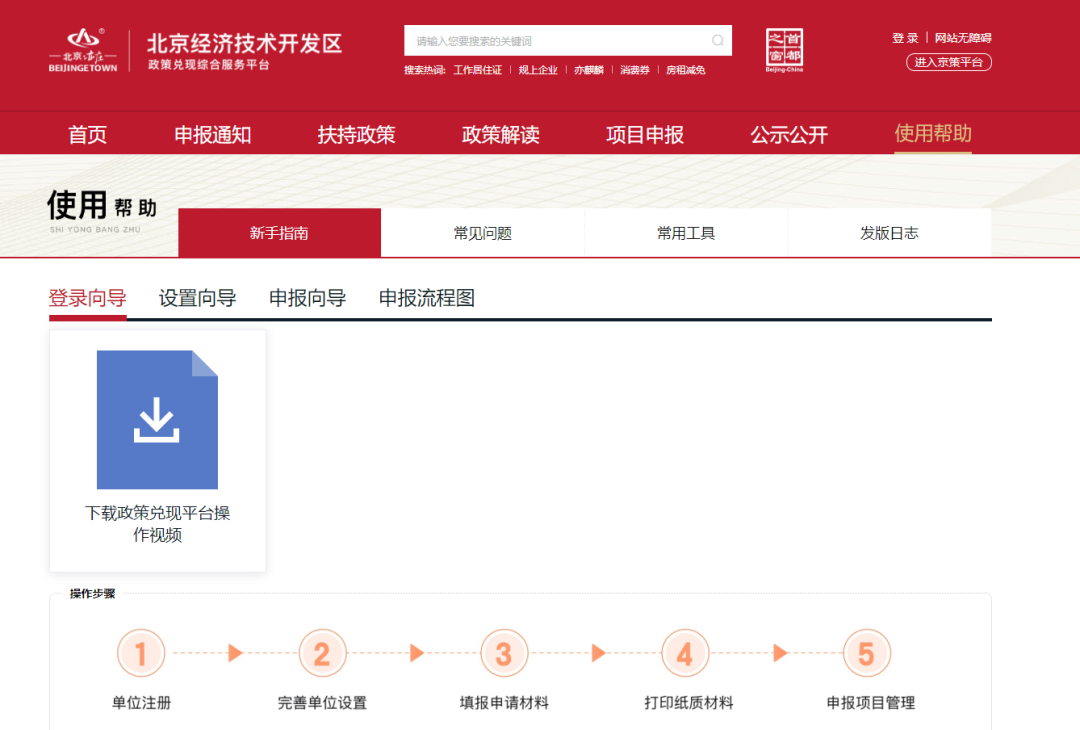The width and height of the screenshot is (1080, 730).
Task: Select step 4 circle 打印纸质材料
Action: pyautogui.click(x=685, y=654)
